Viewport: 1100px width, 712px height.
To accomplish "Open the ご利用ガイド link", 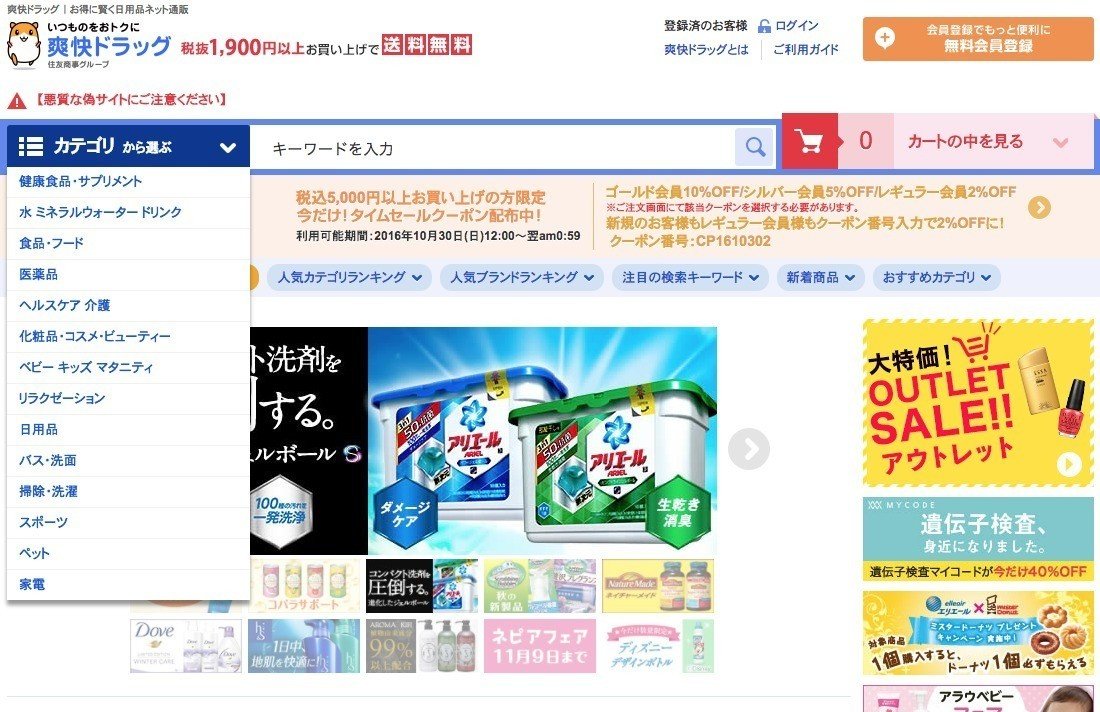I will (805, 50).
